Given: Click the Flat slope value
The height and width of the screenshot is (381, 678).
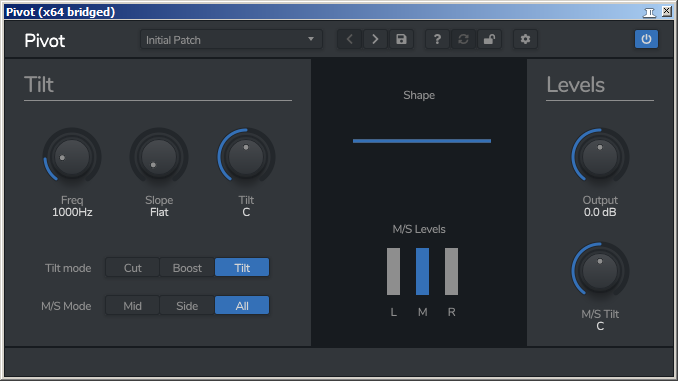Looking at the screenshot, I should 159,212.
